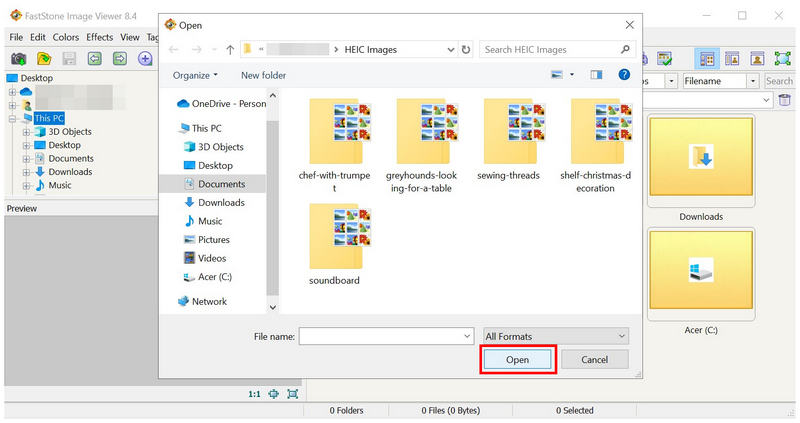Expand the Downloads node in FastStone tree
The image size is (800, 423).
click(x=26, y=172)
